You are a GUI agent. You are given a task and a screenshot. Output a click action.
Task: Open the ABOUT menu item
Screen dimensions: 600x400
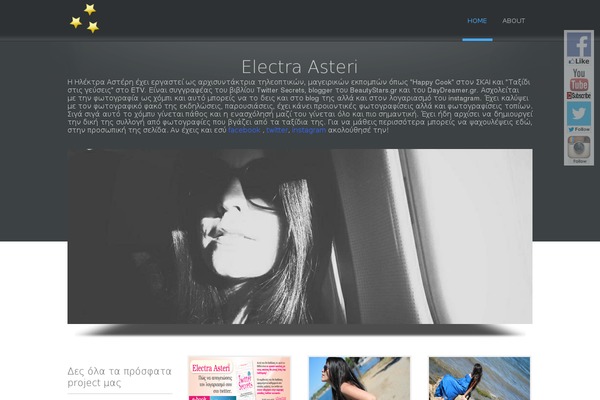514,21
